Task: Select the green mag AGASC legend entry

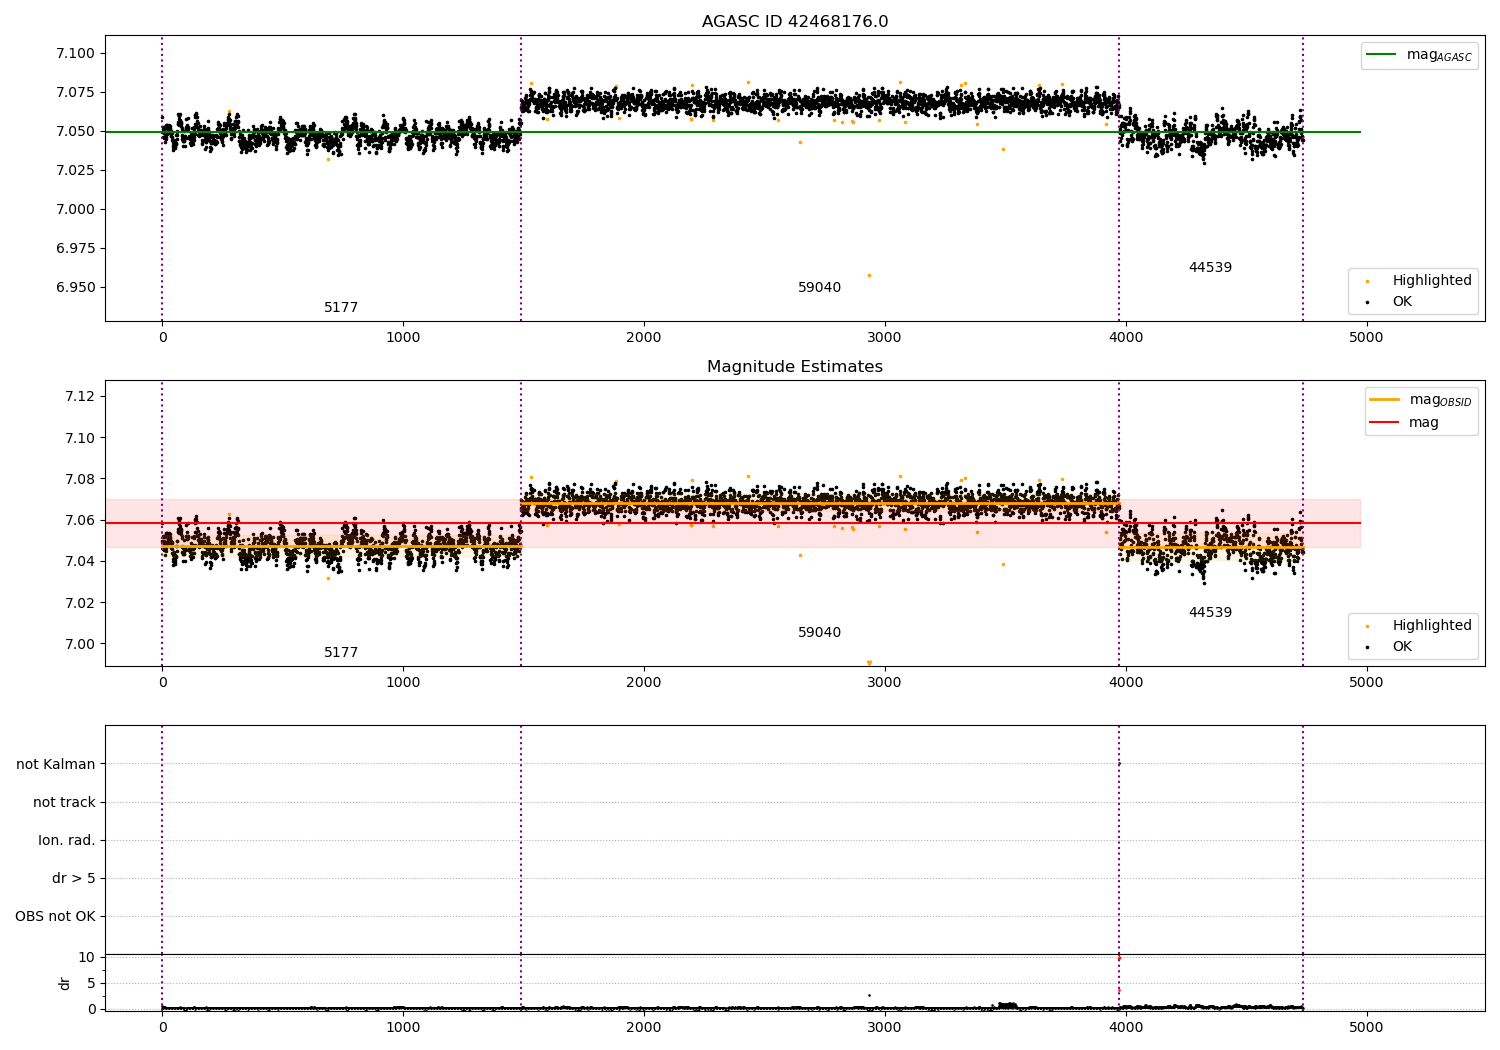Action: [1419, 55]
